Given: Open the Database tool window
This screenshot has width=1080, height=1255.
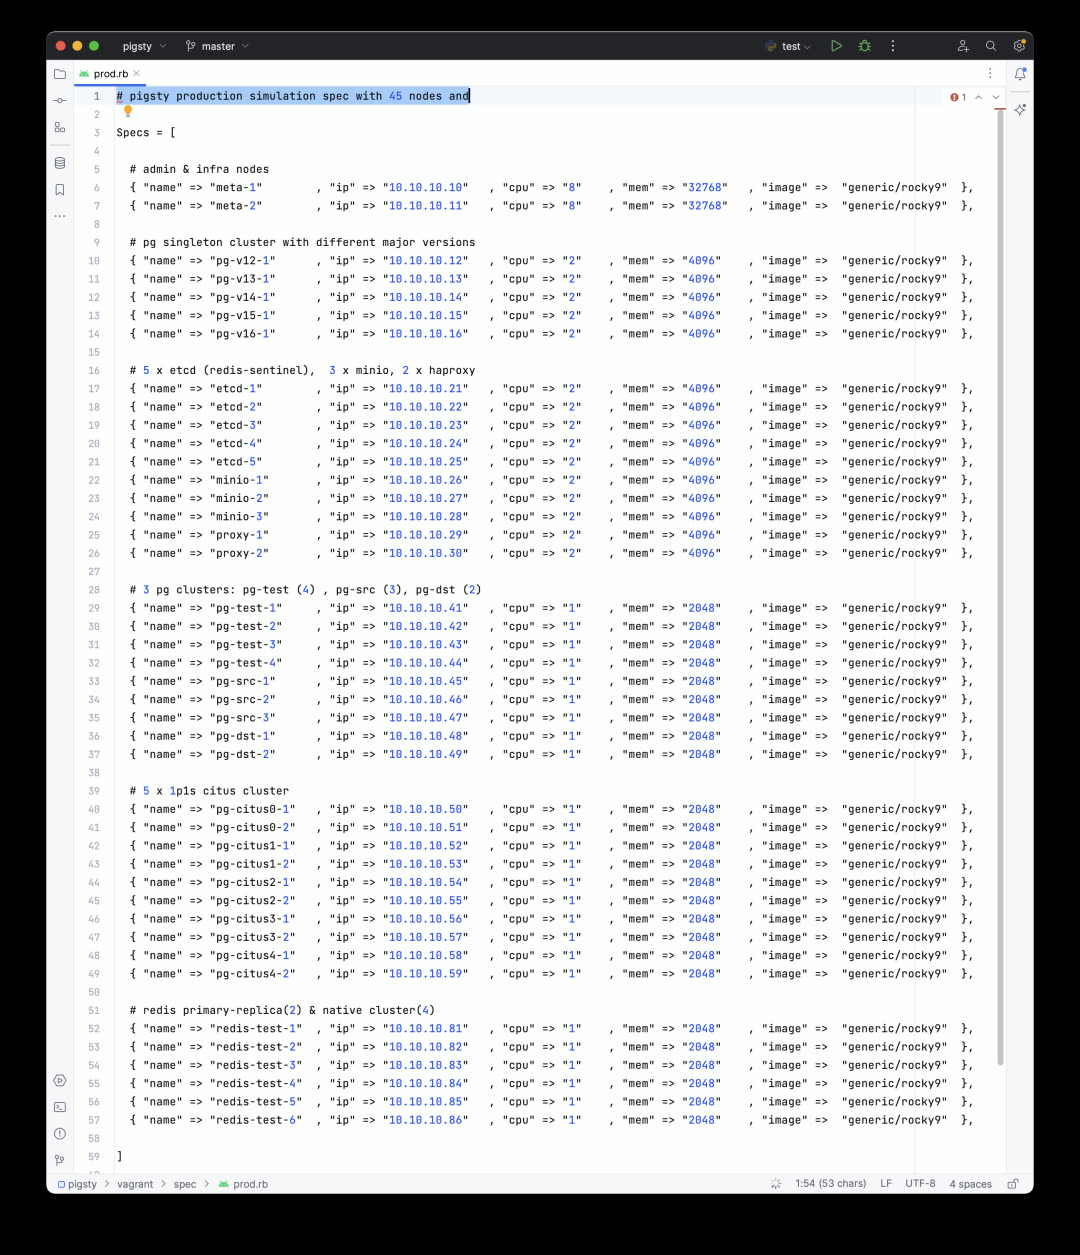Looking at the screenshot, I should coord(60,163).
